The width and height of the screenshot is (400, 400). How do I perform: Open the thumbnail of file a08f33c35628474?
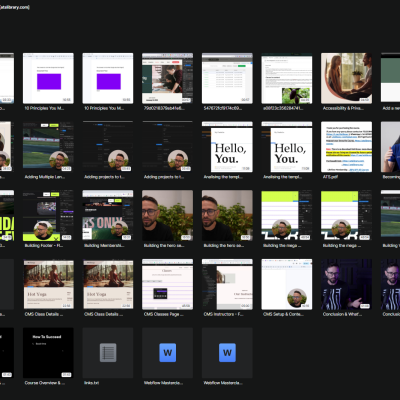tap(287, 78)
